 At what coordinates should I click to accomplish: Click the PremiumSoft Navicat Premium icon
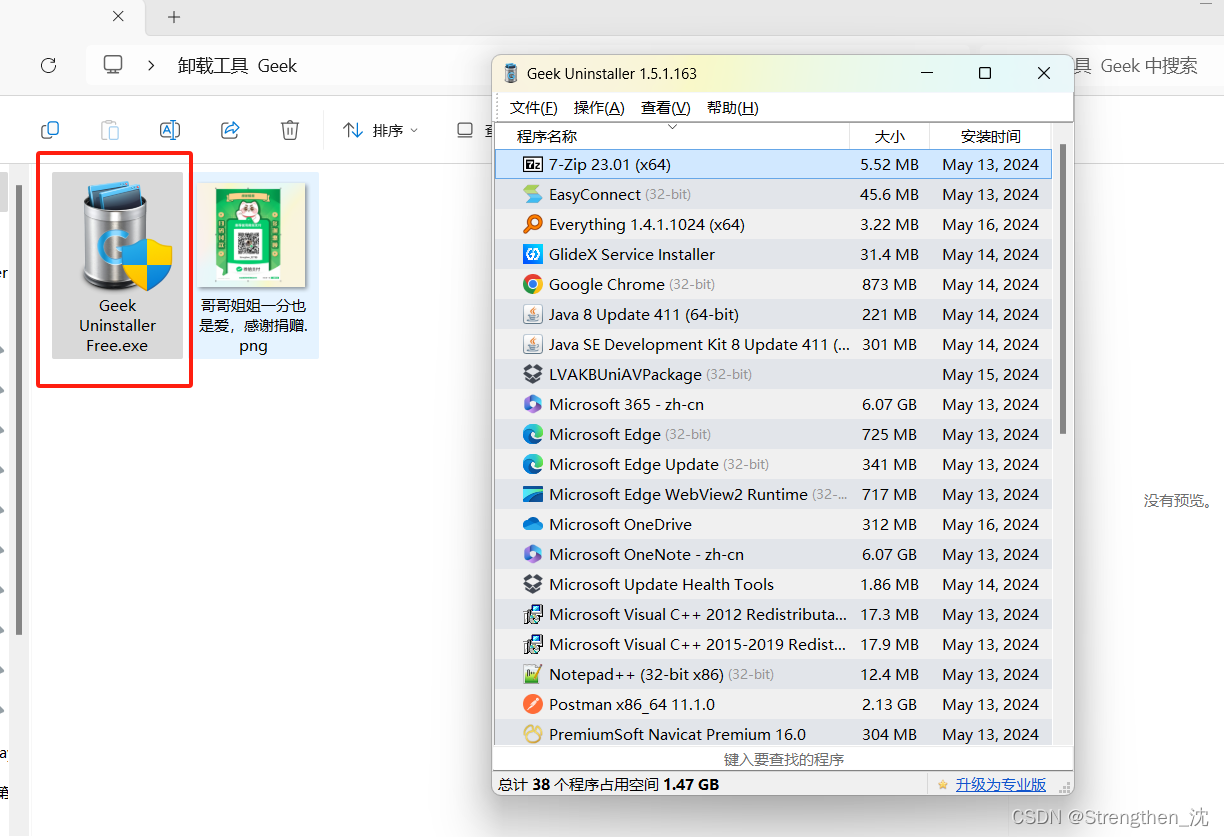533,734
